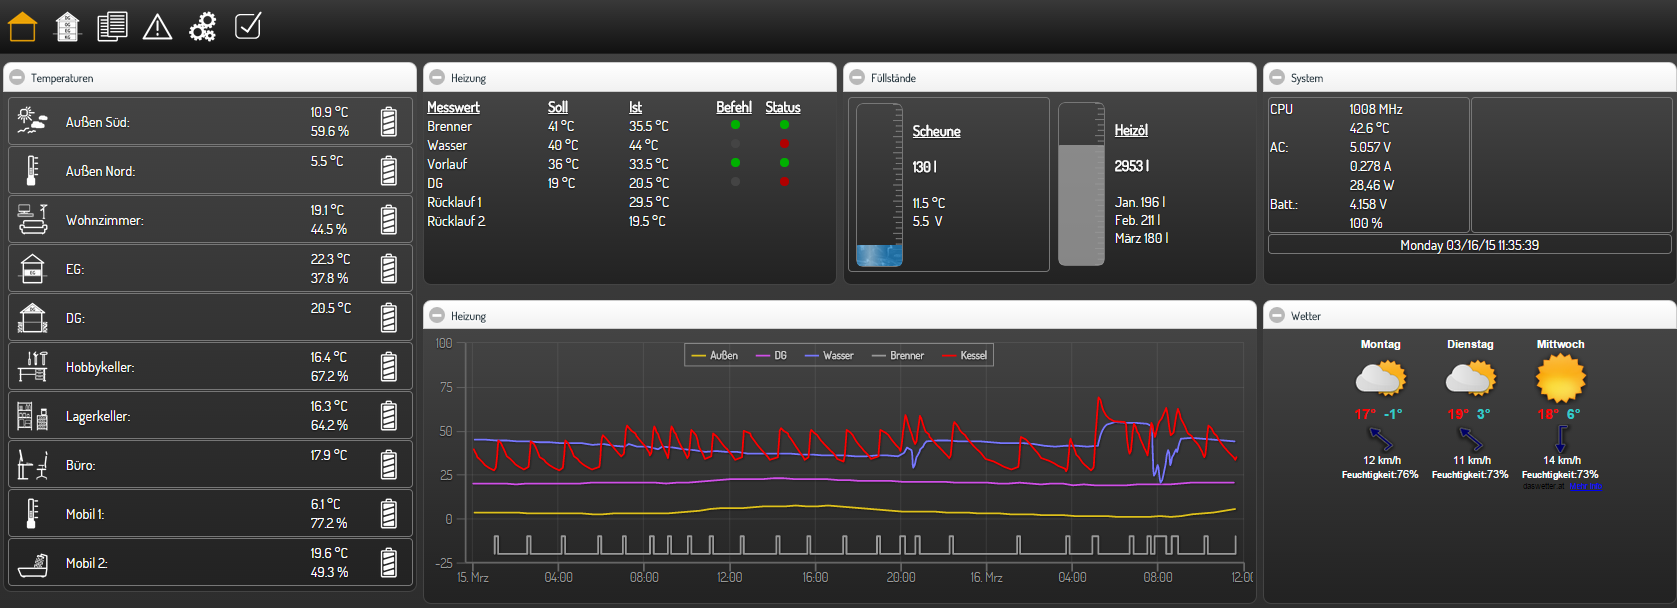Click the Mehr Info weather link
The height and width of the screenshot is (608, 1677).
pyautogui.click(x=1585, y=487)
